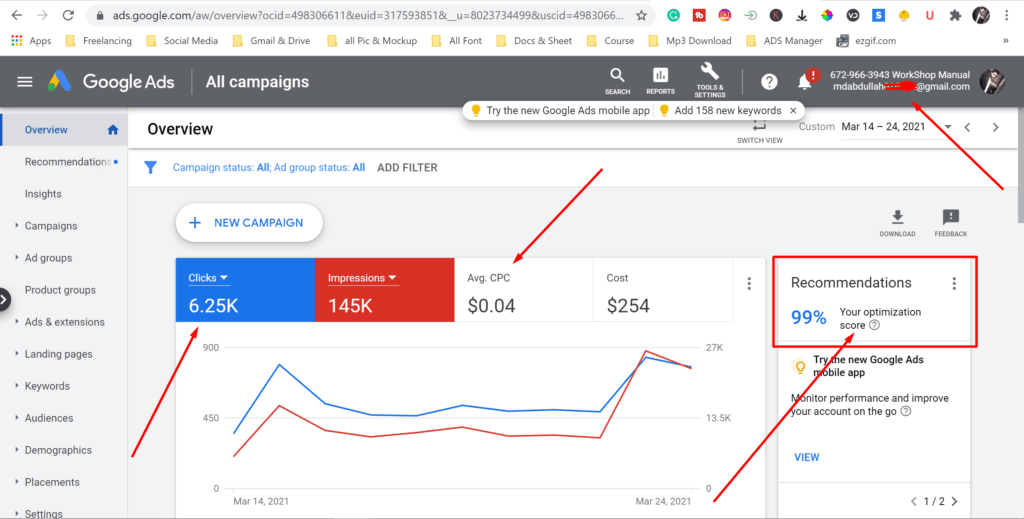
Task: Open the Freelancing bookmark folder
Action: (x=99, y=40)
